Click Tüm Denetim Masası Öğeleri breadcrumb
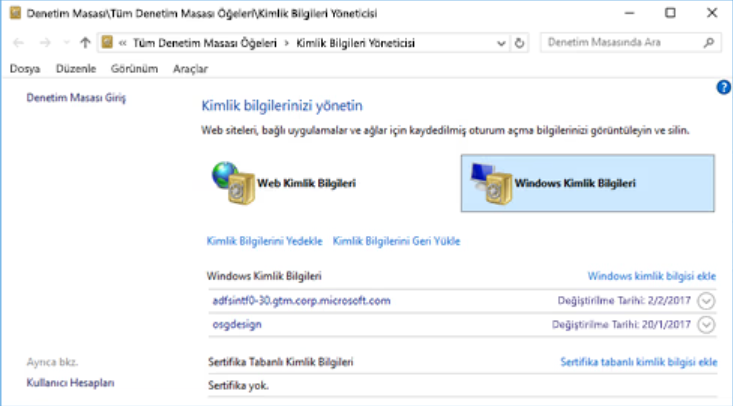 tap(205, 43)
